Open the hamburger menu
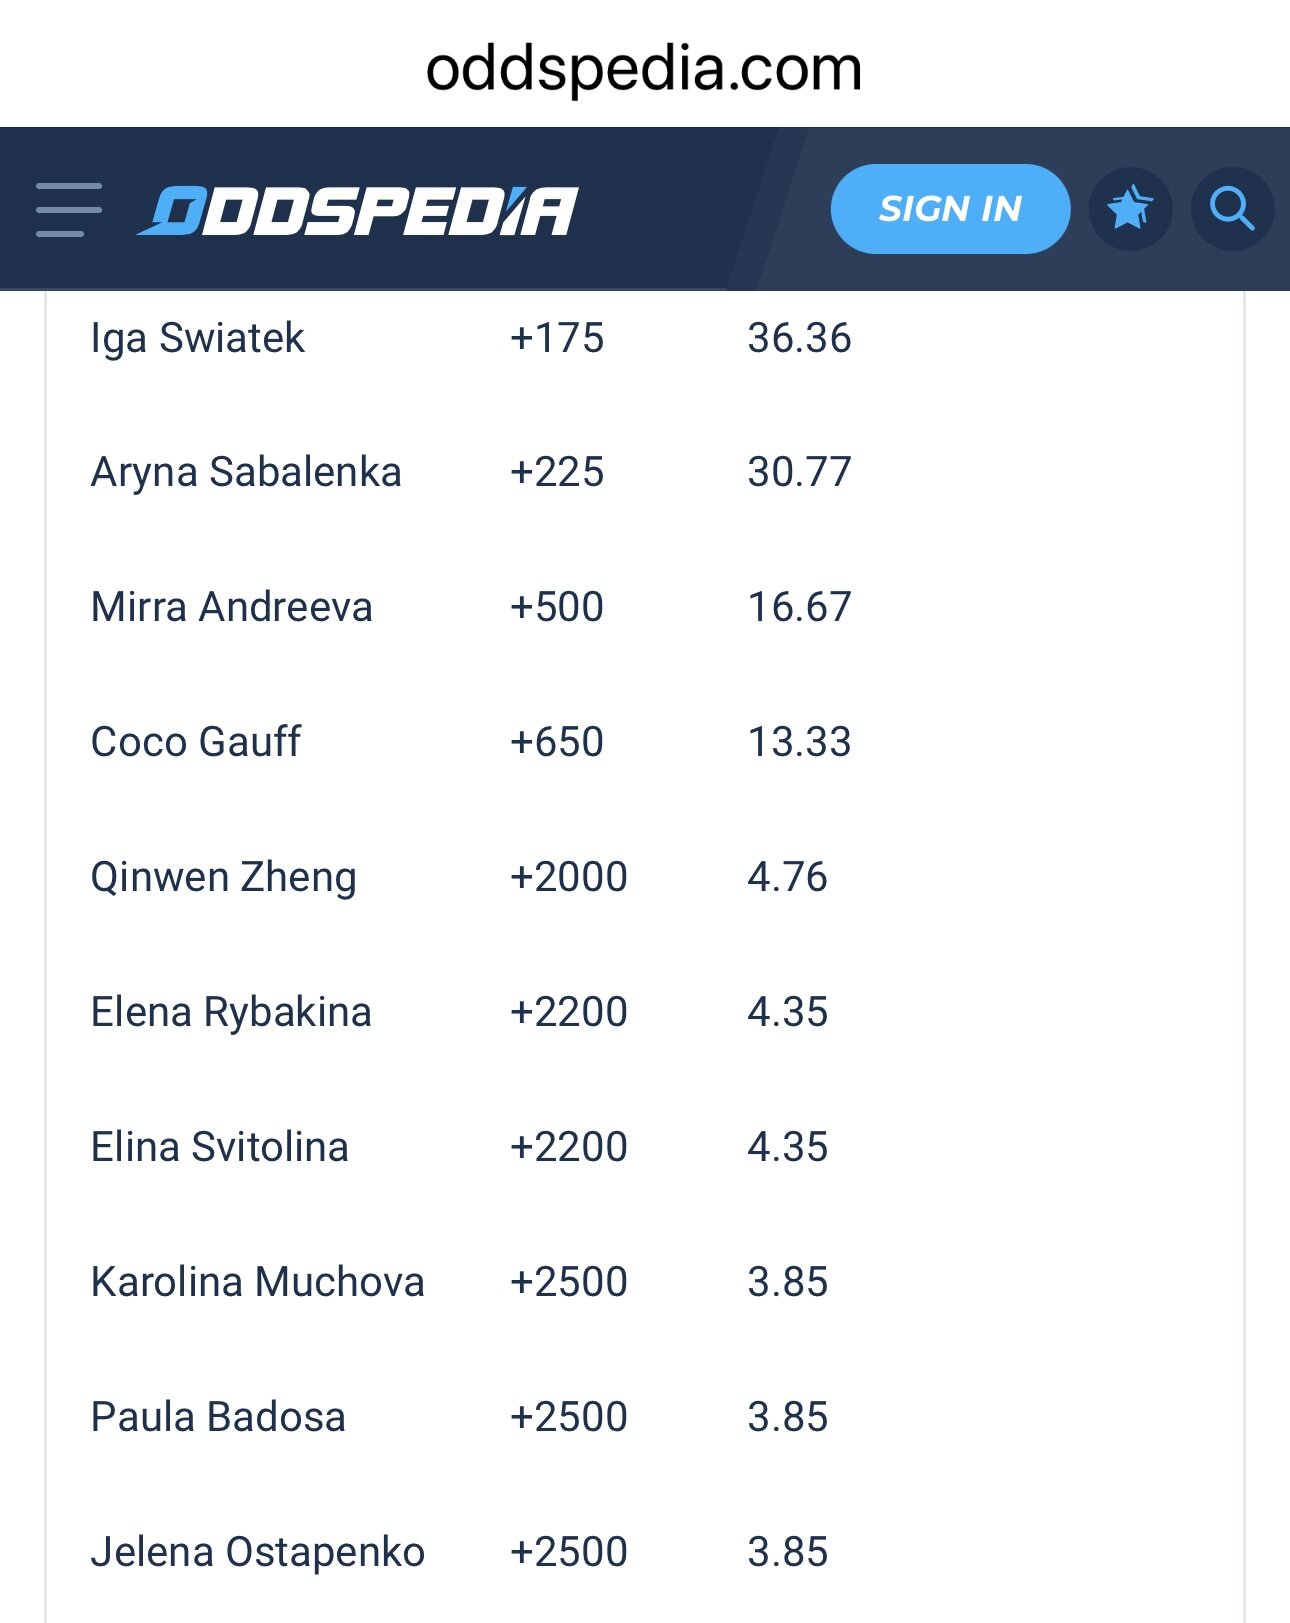Image resolution: width=1290 pixels, height=1623 pixels. 68,210
